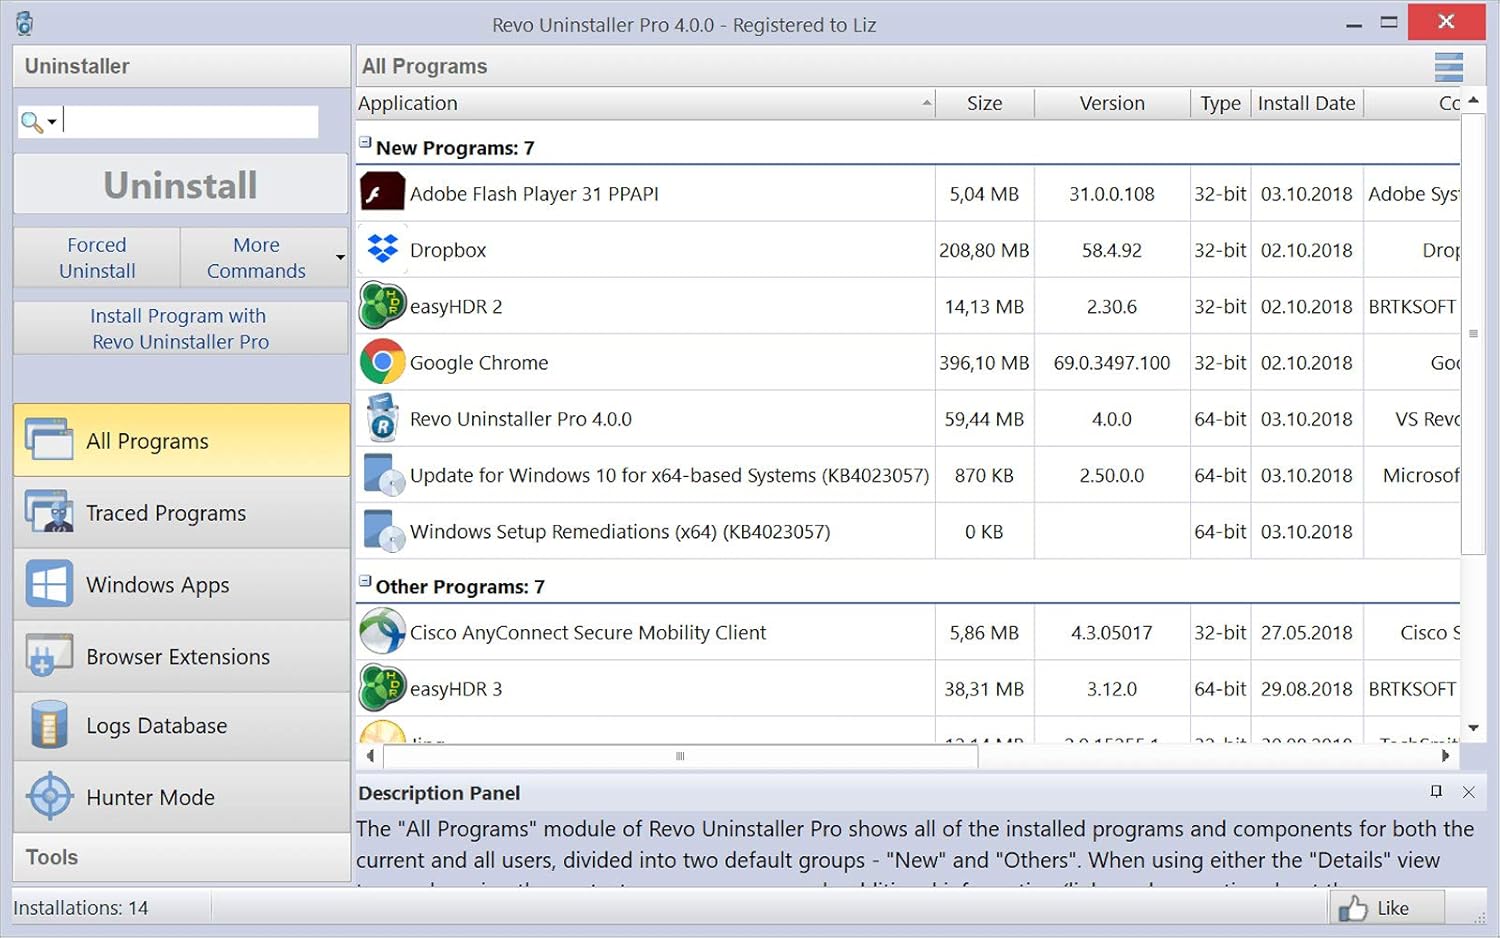Switch to the Browser Extensions module
The height and width of the screenshot is (938, 1500).
tap(181, 656)
